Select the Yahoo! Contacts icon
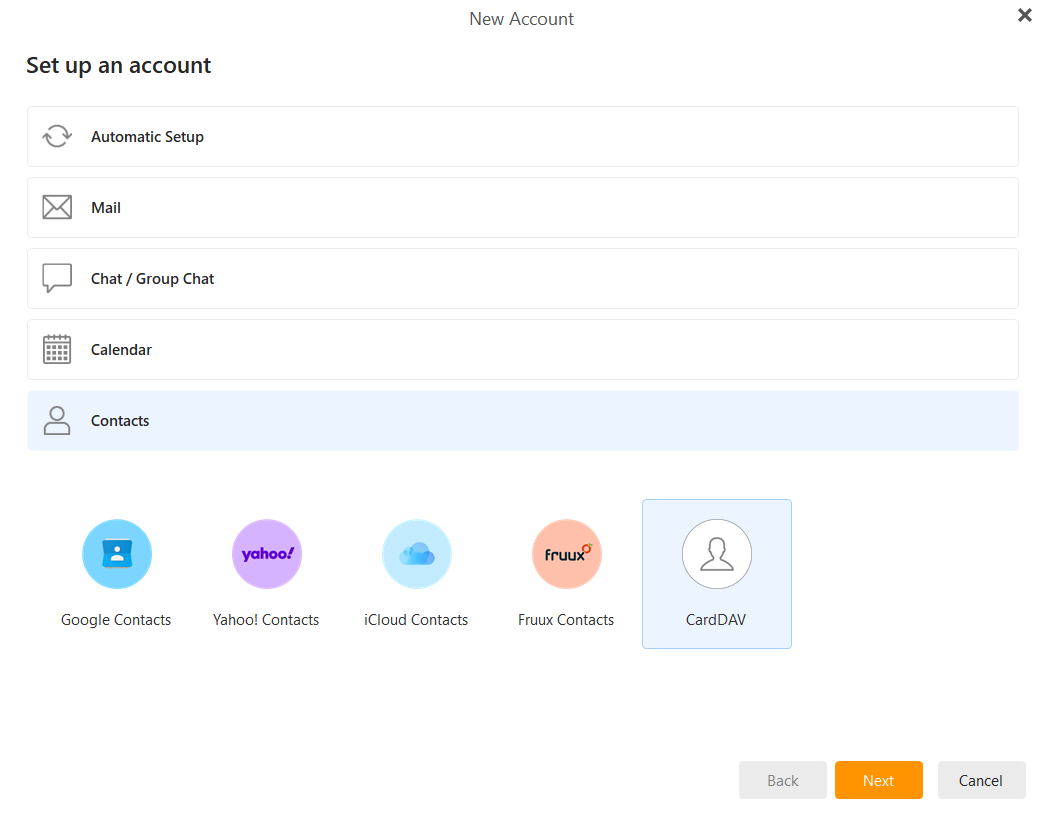 click(266, 553)
